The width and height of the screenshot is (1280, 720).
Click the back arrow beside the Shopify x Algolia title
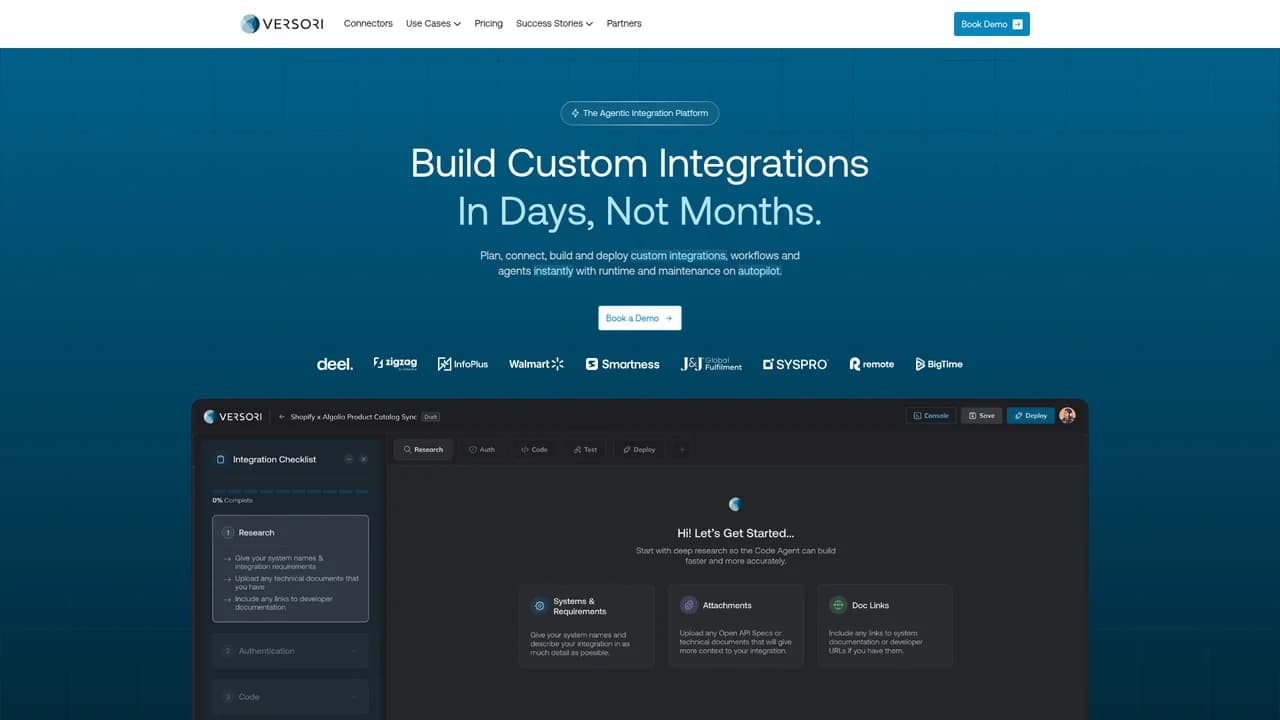coord(282,416)
